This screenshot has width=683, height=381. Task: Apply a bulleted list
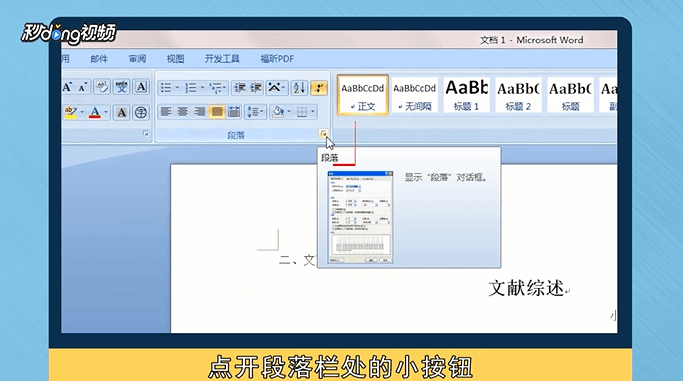tap(166, 88)
